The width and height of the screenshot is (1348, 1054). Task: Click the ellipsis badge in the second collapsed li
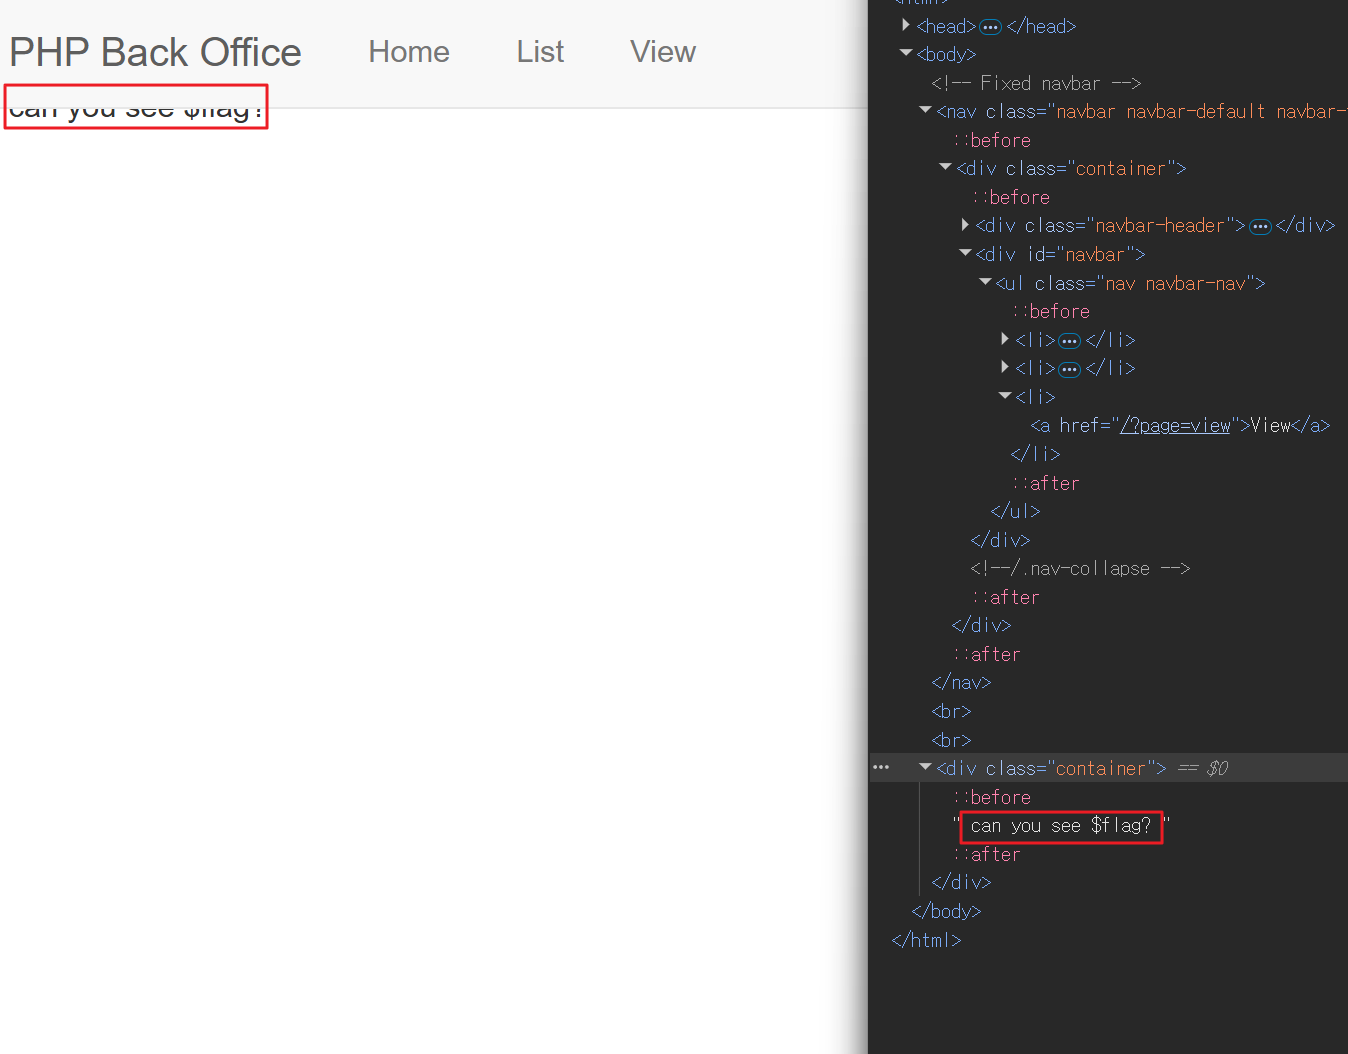[1069, 370]
